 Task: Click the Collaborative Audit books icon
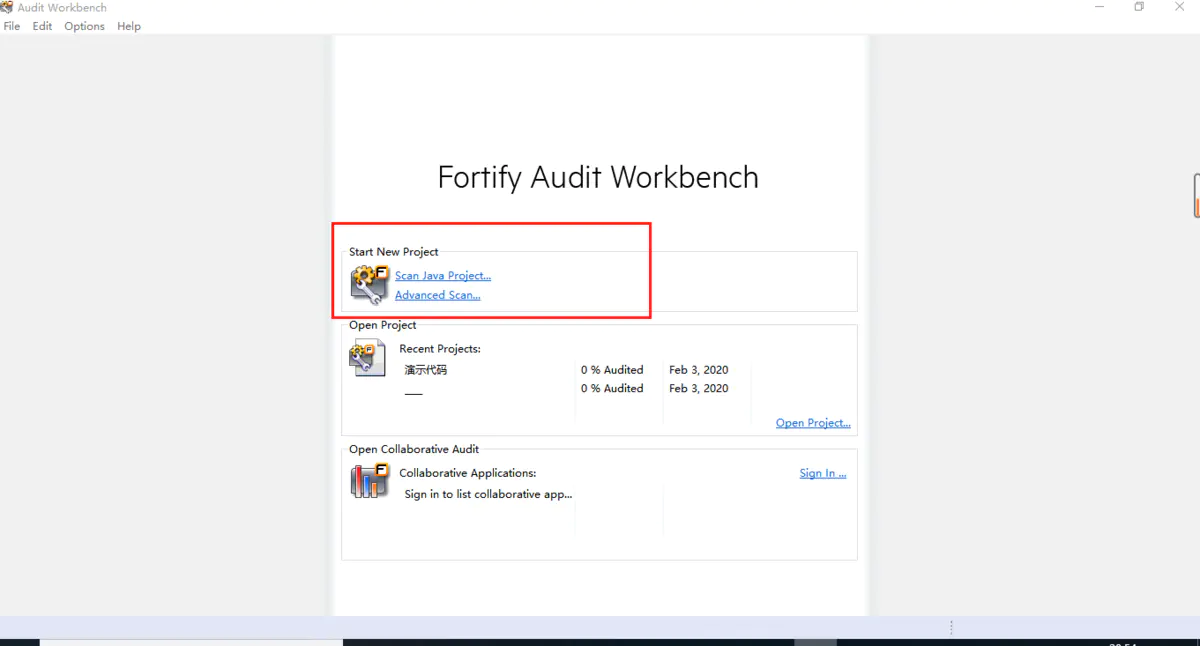369,481
